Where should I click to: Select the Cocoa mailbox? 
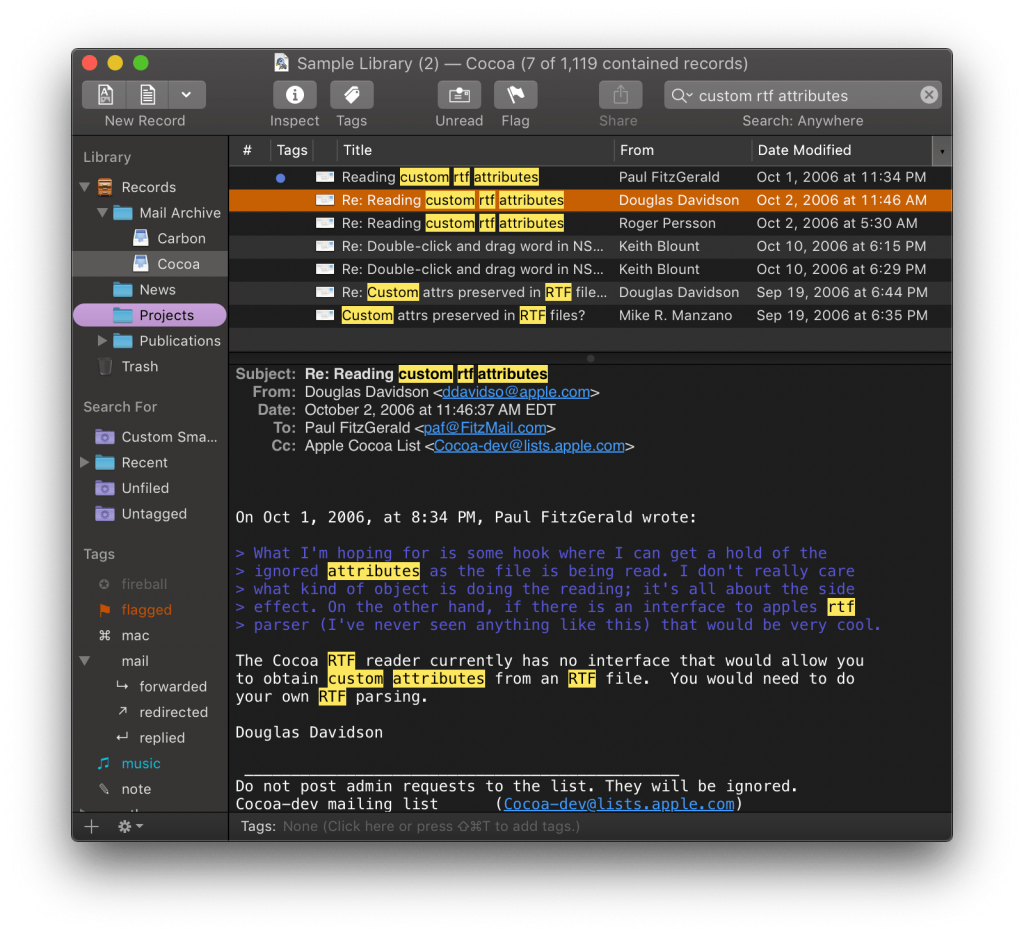click(x=150, y=264)
